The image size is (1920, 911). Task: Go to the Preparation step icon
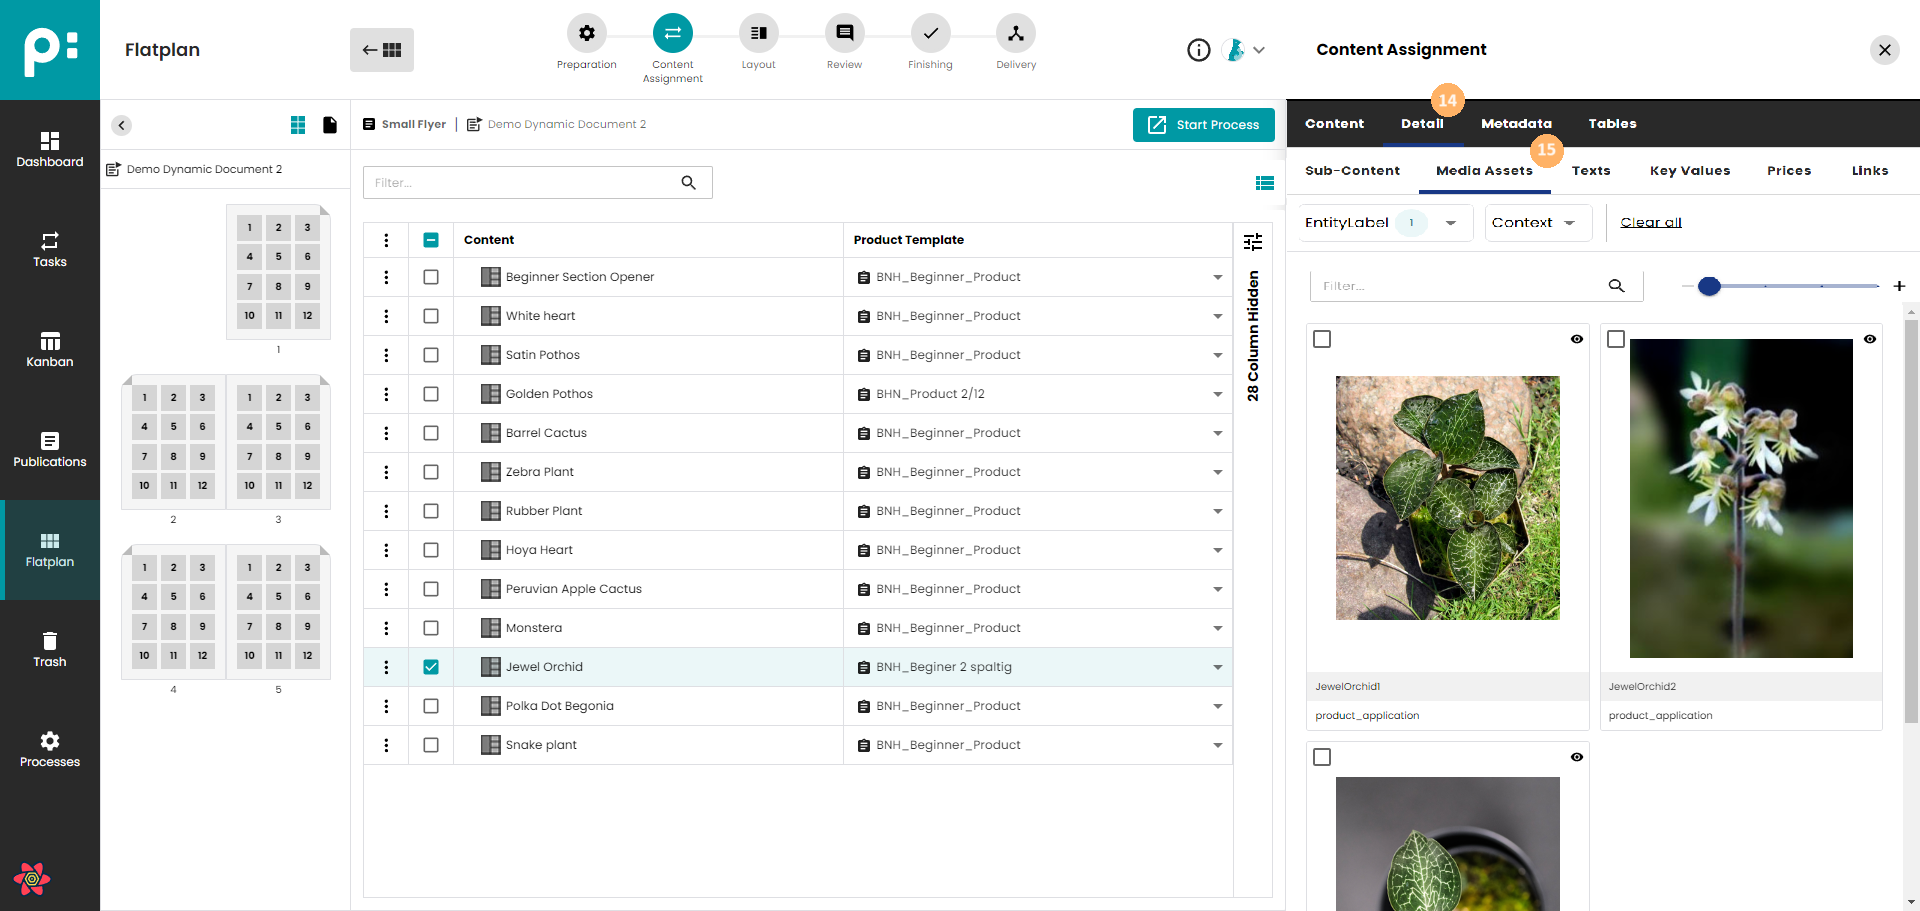point(586,34)
